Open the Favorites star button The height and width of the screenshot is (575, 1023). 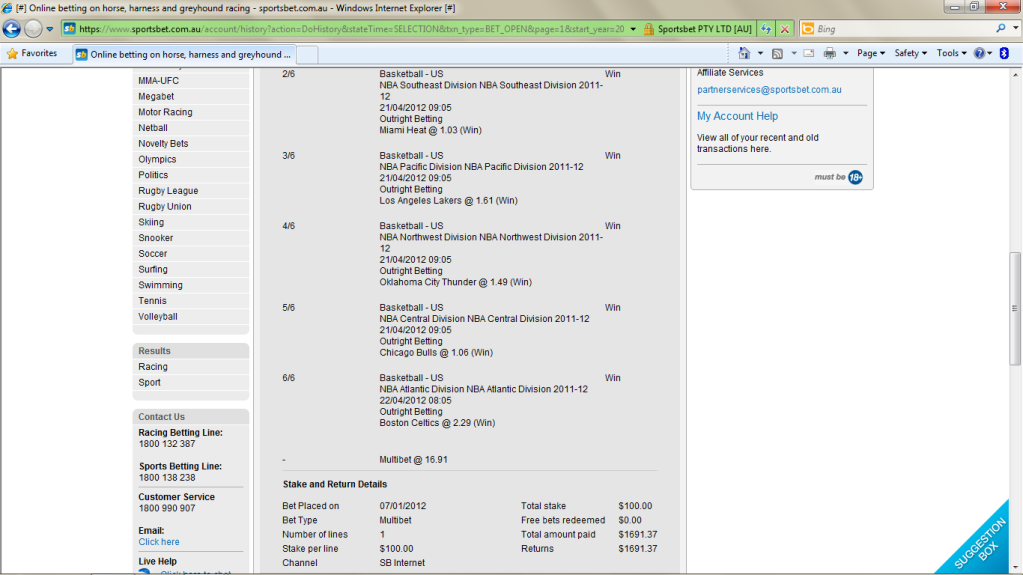pyautogui.click(x=32, y=54)
